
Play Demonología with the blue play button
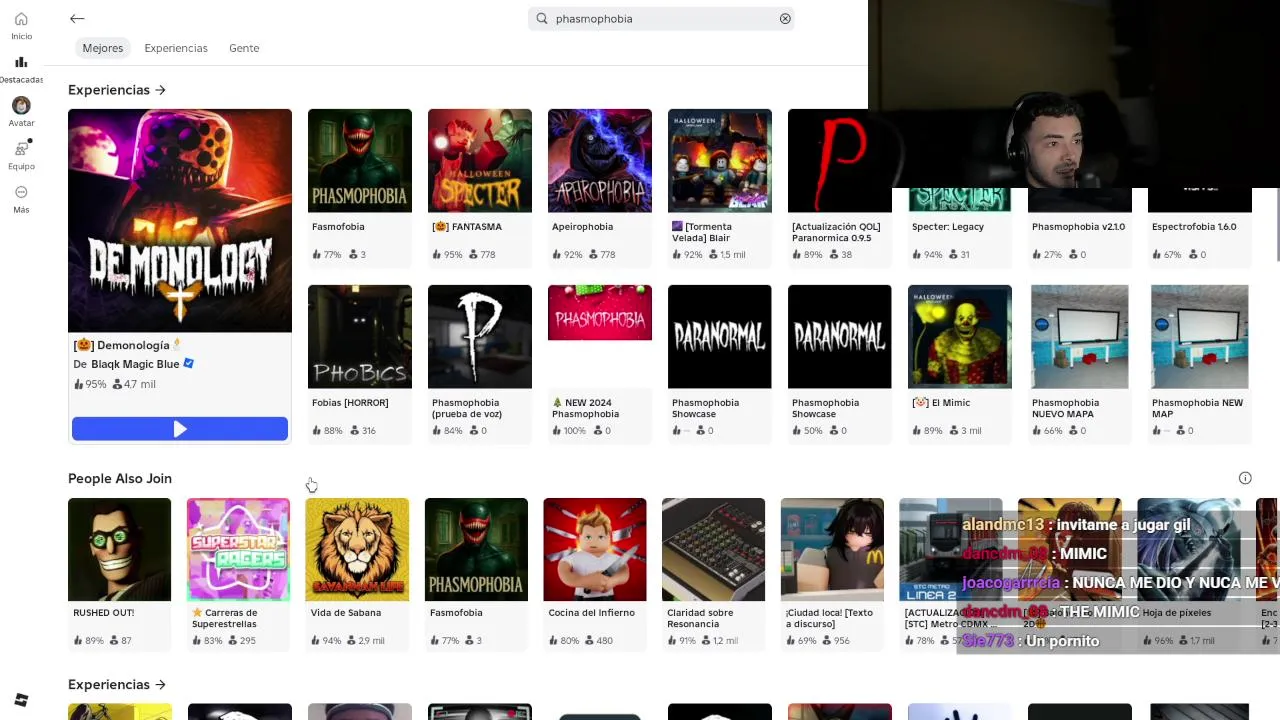point(180,429)
